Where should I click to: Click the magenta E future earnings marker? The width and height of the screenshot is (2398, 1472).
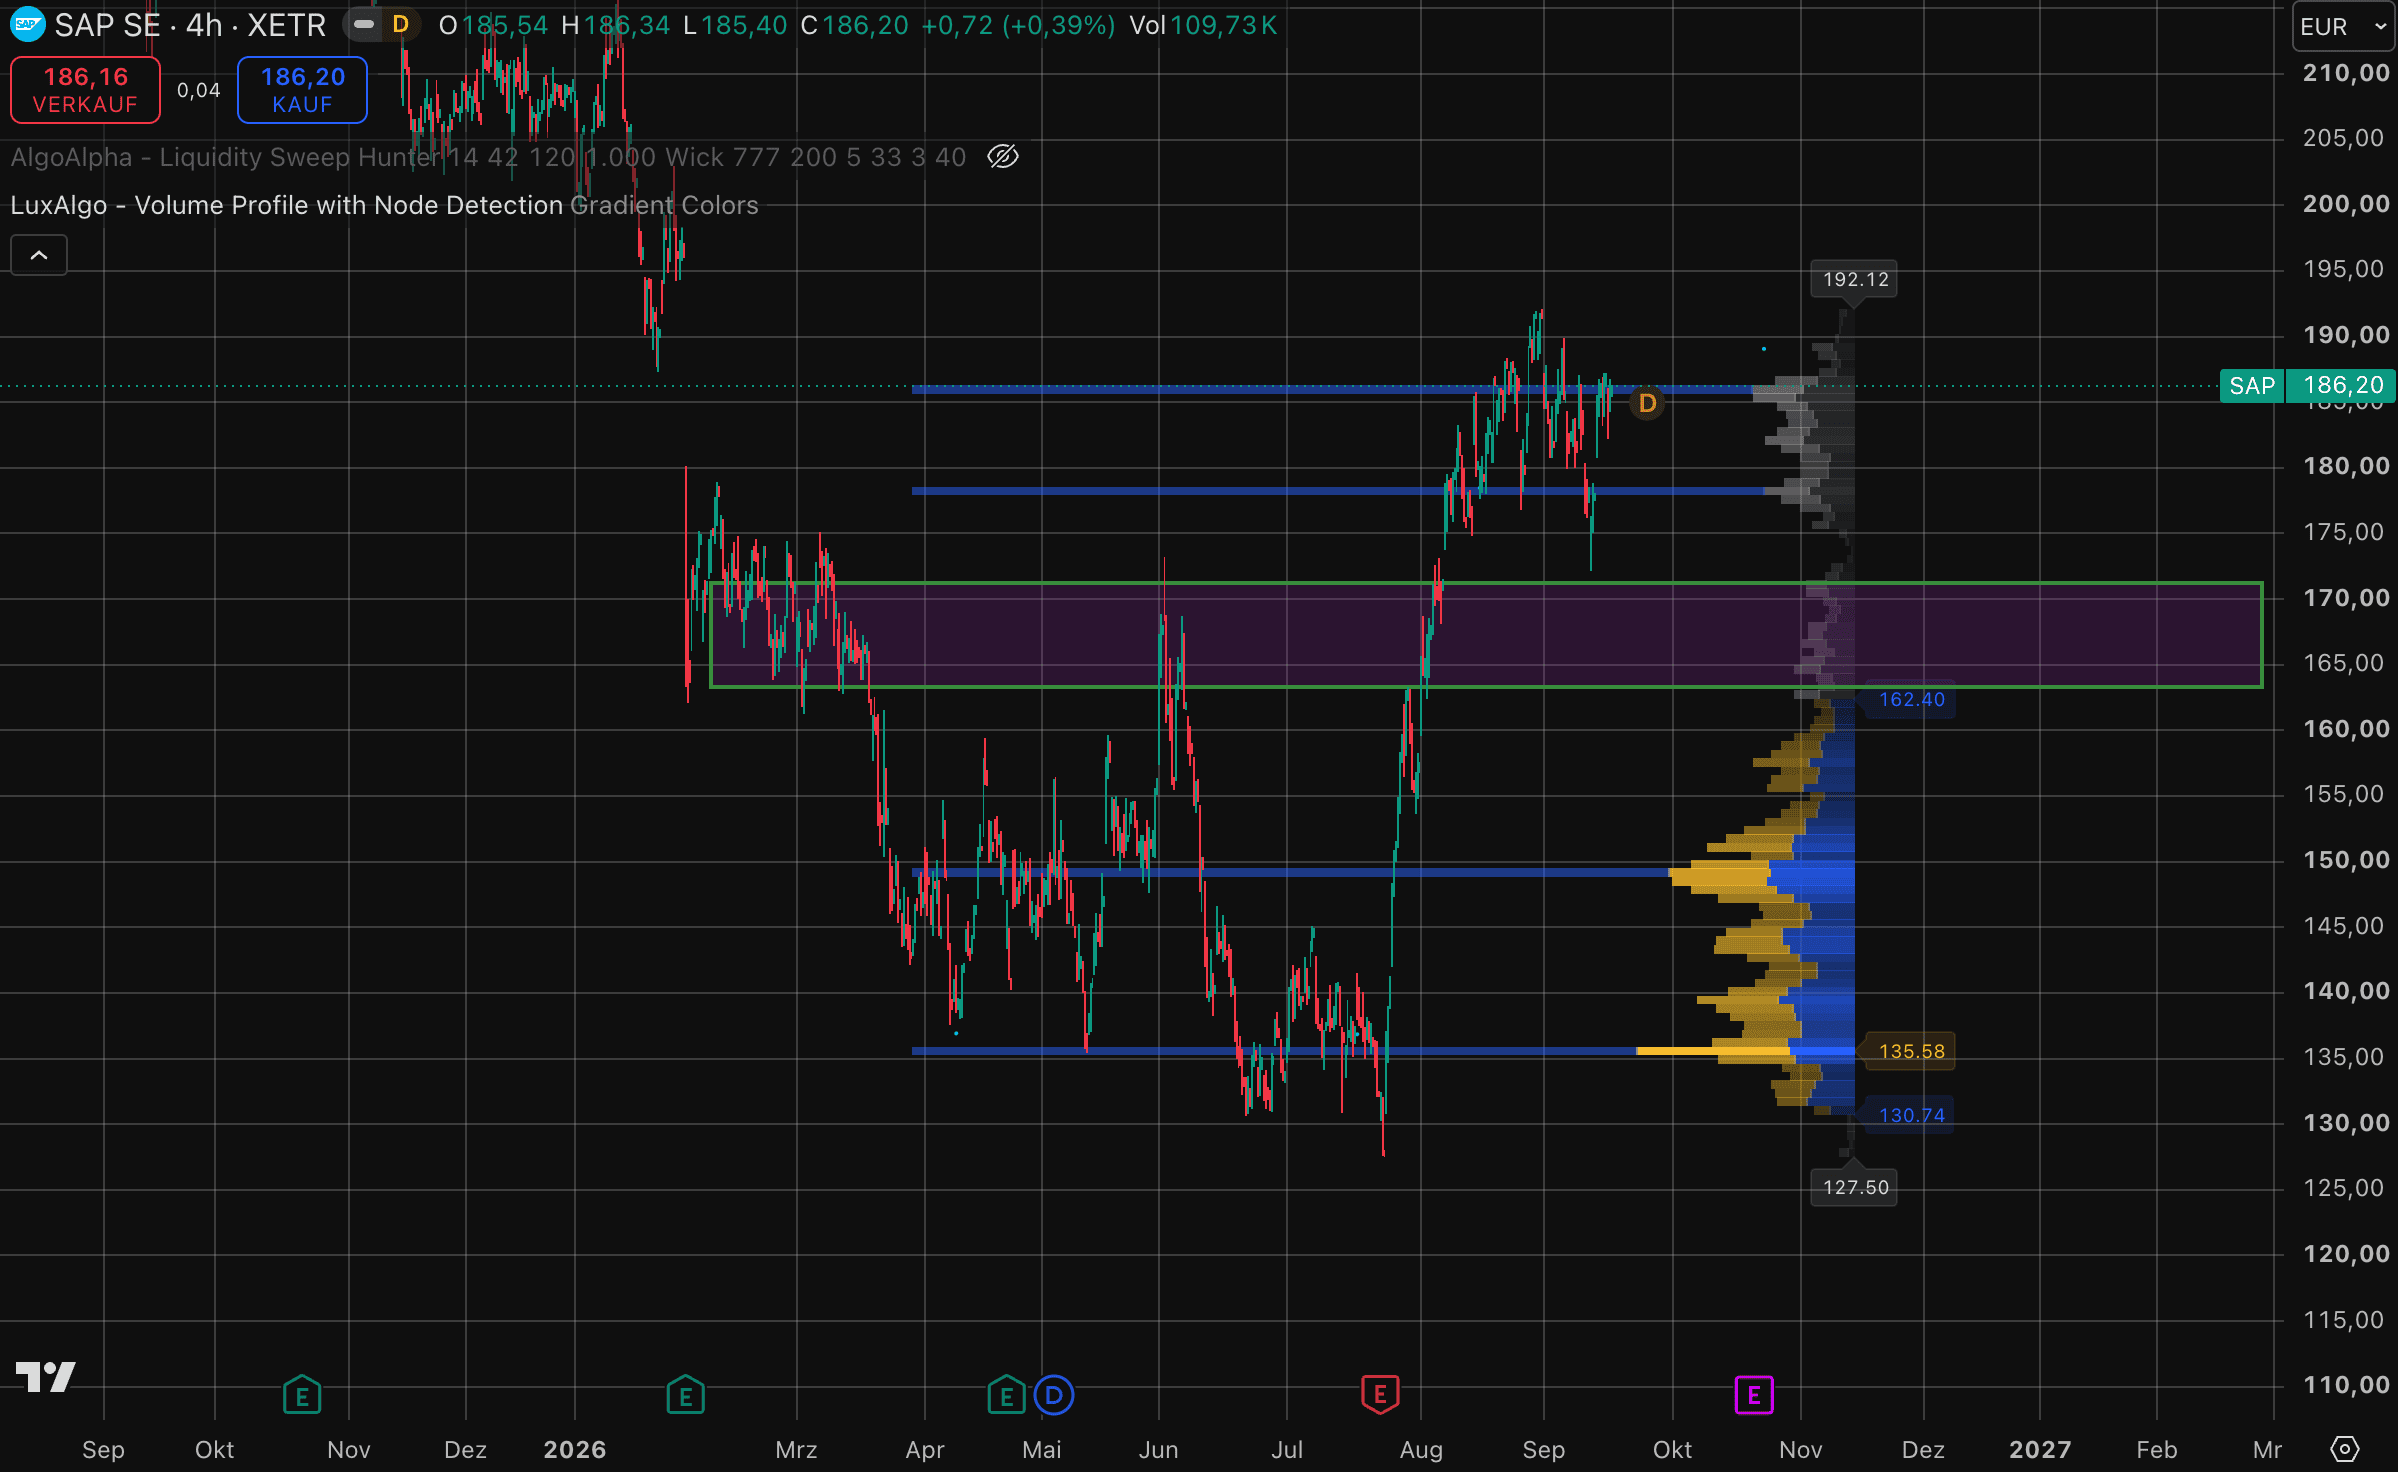pos(1754,1395)
